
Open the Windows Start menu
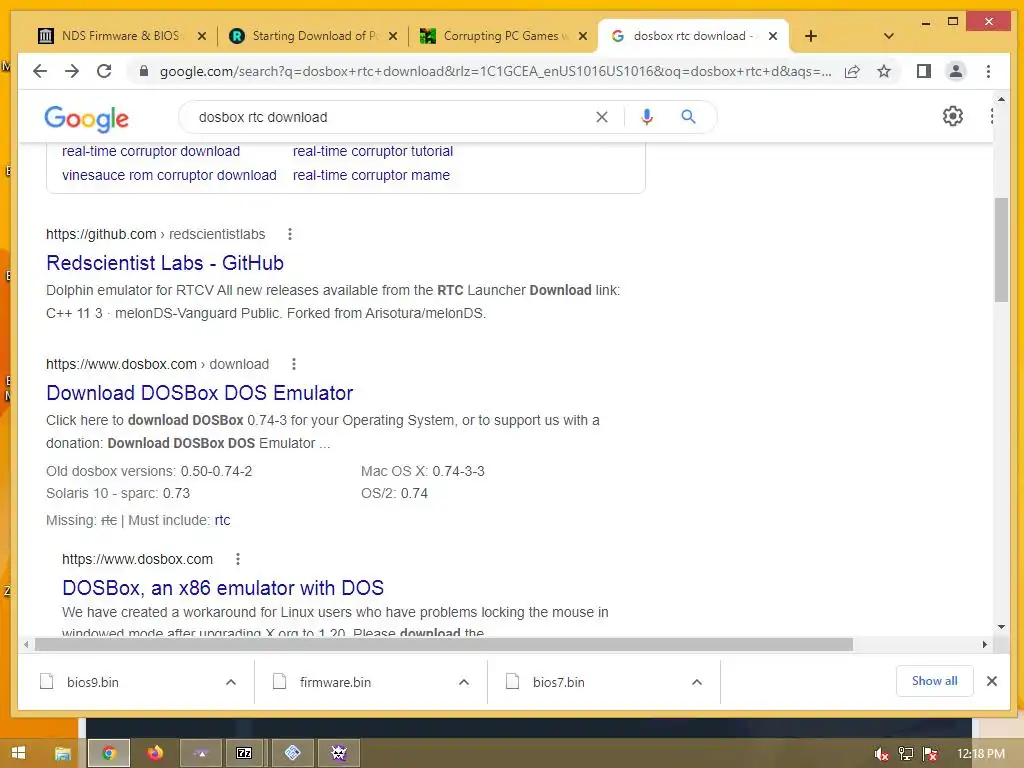tap(18, 753)
